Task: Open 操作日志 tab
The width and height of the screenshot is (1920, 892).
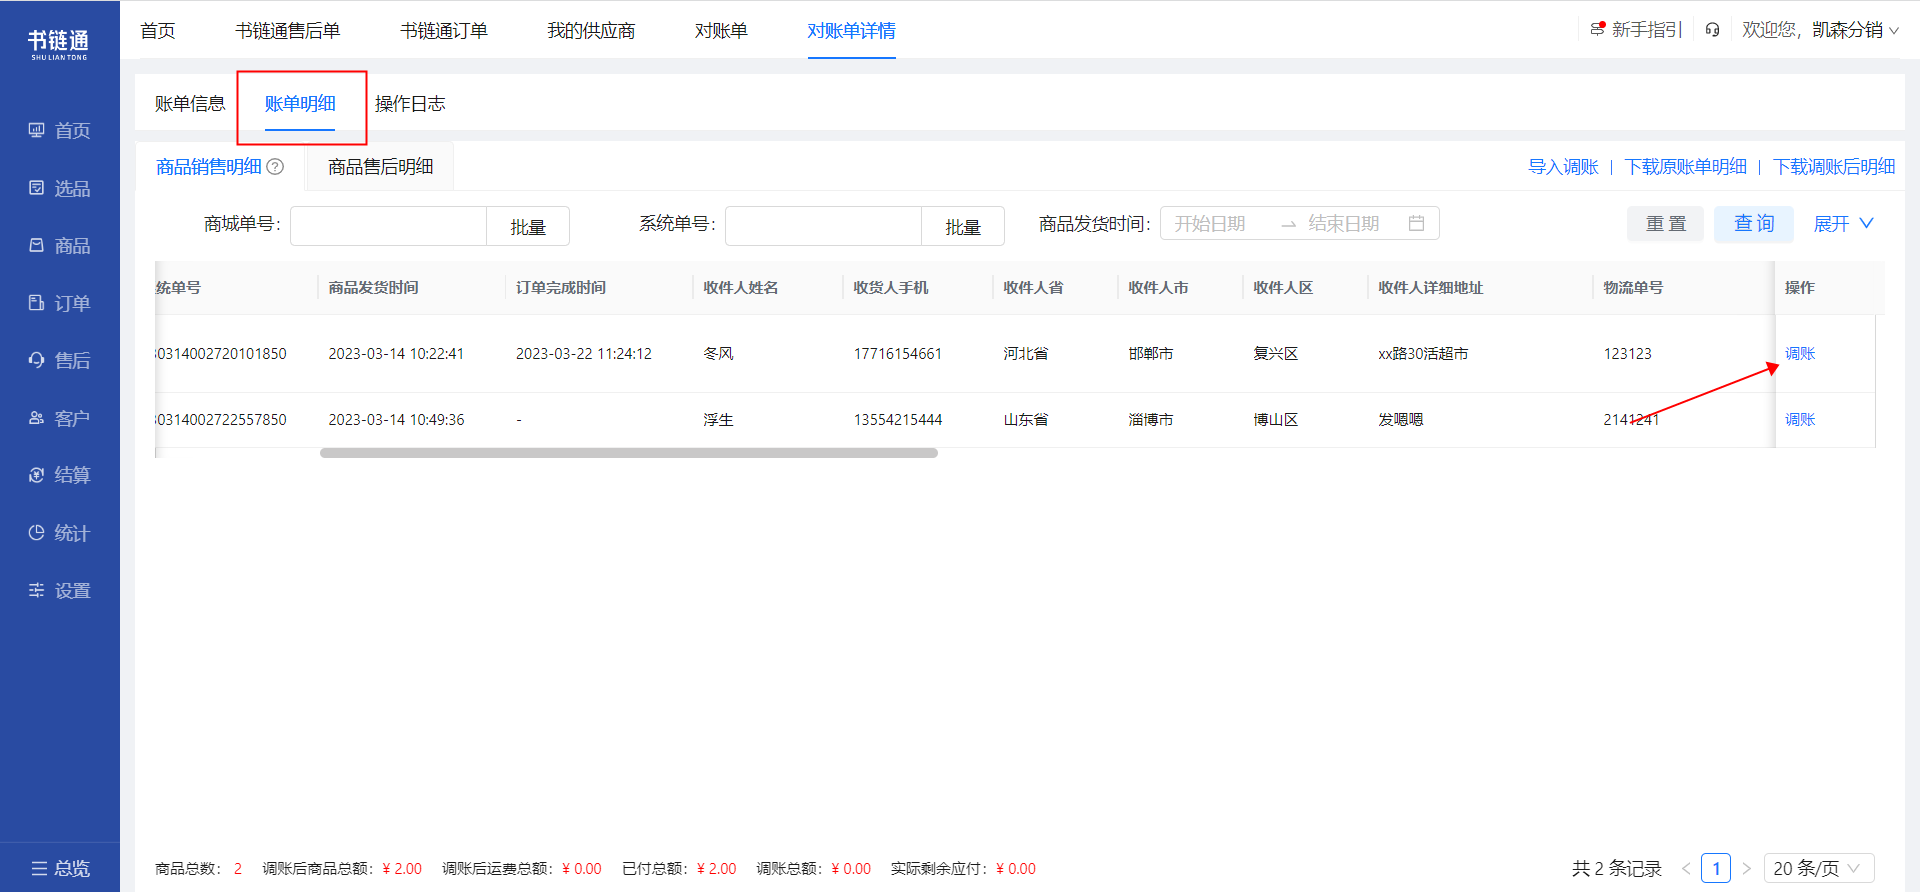Action: point(410,104)
